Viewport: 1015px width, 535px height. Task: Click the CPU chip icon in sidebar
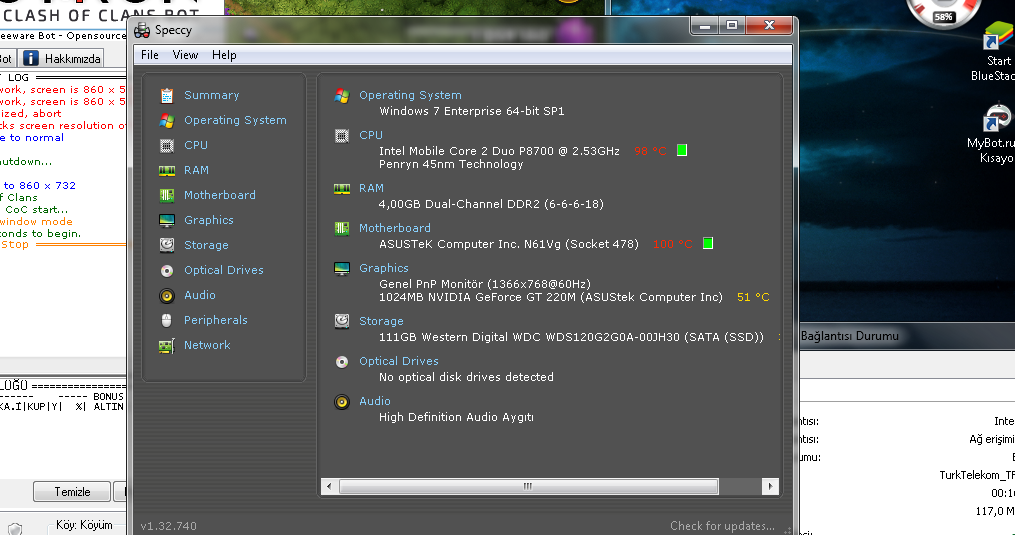167,146
